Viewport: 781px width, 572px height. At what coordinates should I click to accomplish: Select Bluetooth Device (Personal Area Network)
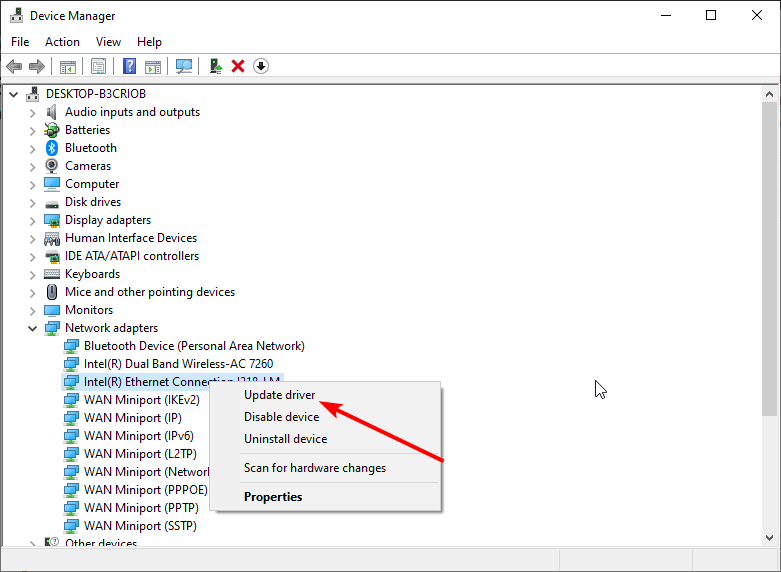coord(194,346)
